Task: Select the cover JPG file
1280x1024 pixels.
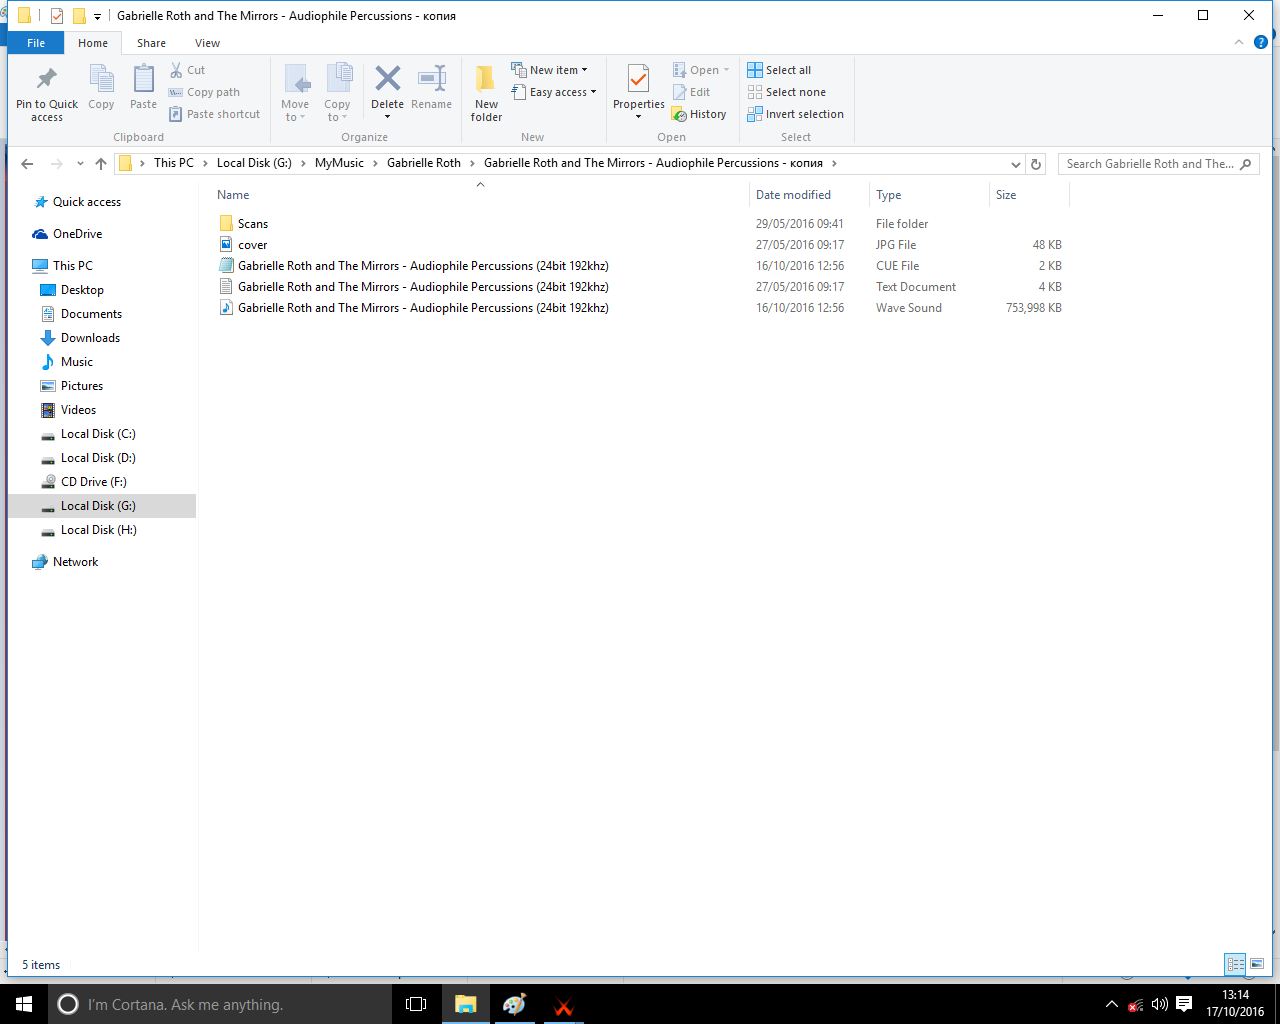Action: coord(253,245)
